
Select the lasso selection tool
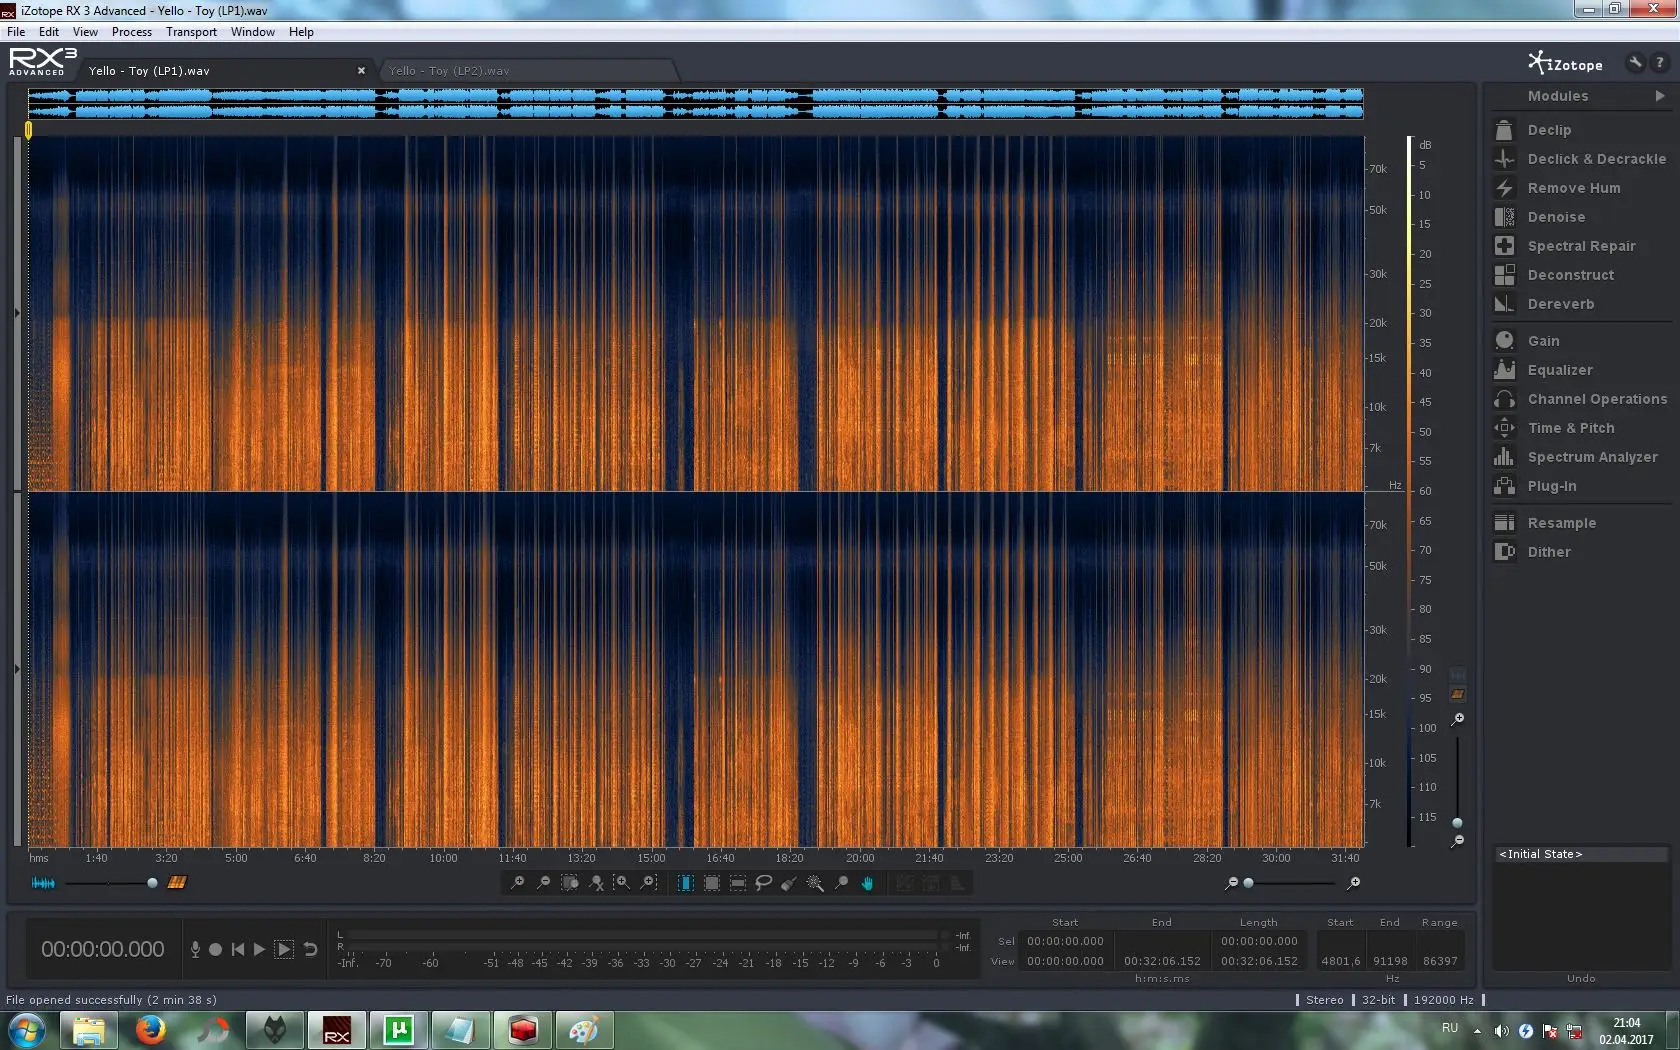[x=763, y=883]
